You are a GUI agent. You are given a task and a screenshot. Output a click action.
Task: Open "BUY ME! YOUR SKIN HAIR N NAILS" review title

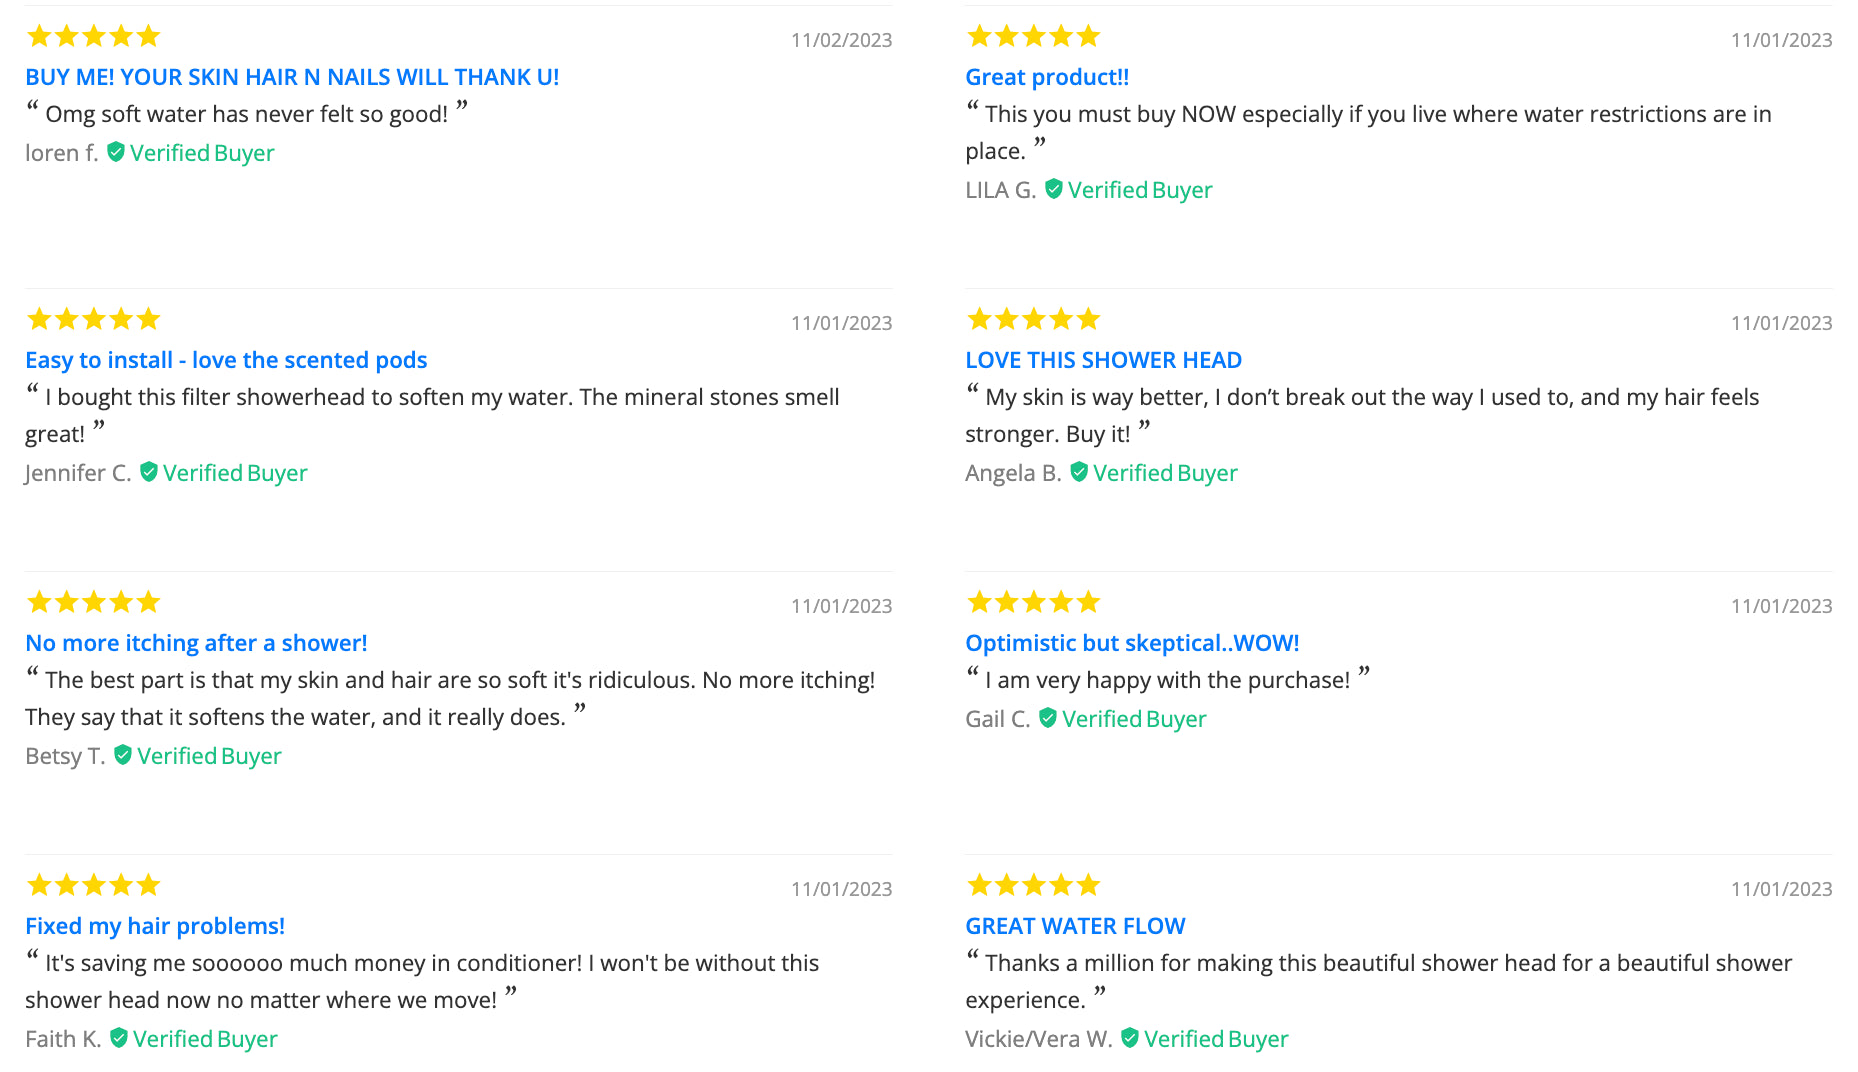[292, 77]
